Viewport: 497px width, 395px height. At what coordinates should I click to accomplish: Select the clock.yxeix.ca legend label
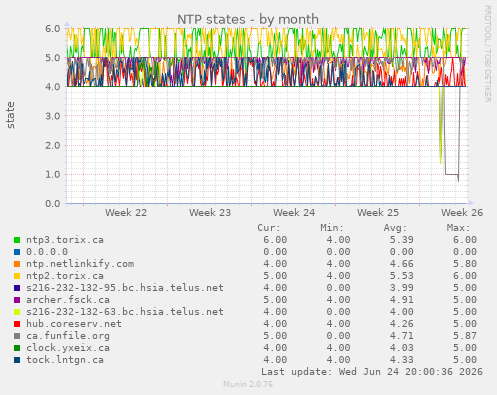(68, 348)
